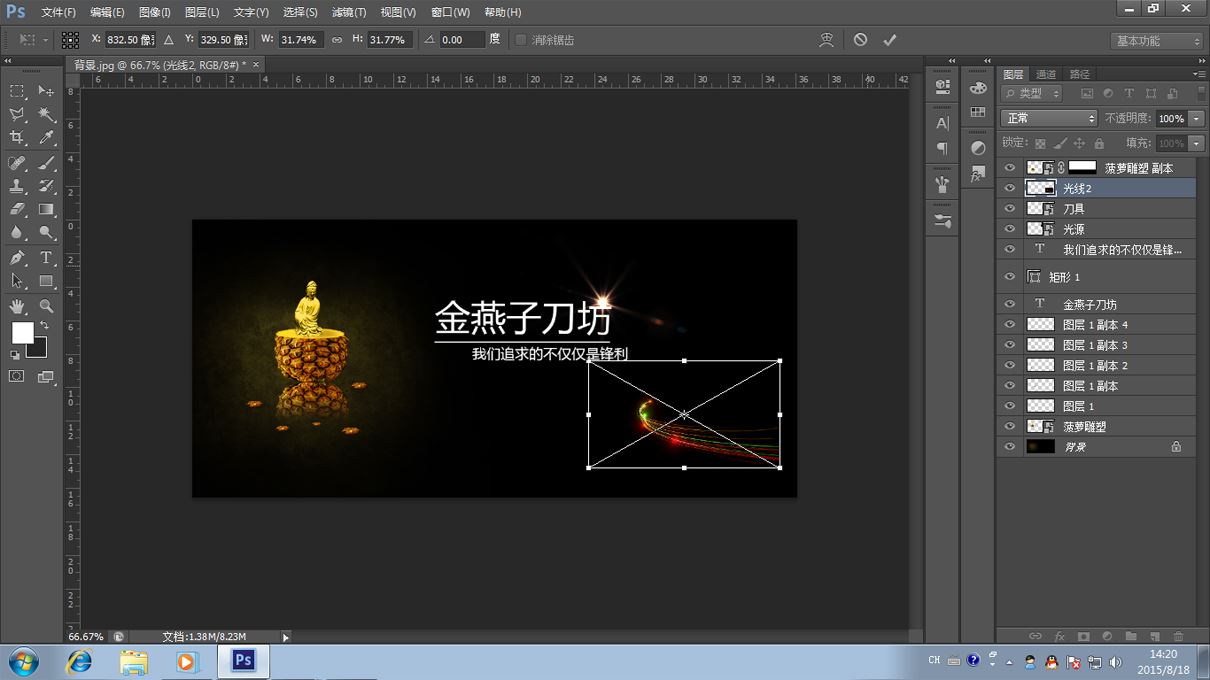Open the 基本功能 workspace dropdown
Viewport: 1210px width, 680px height.
pos(1157,41)
